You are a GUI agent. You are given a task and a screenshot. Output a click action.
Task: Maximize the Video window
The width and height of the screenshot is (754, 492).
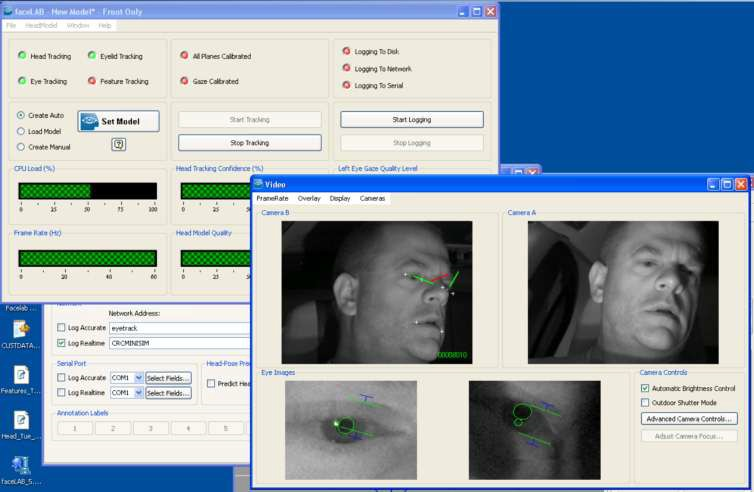(727, 184)
